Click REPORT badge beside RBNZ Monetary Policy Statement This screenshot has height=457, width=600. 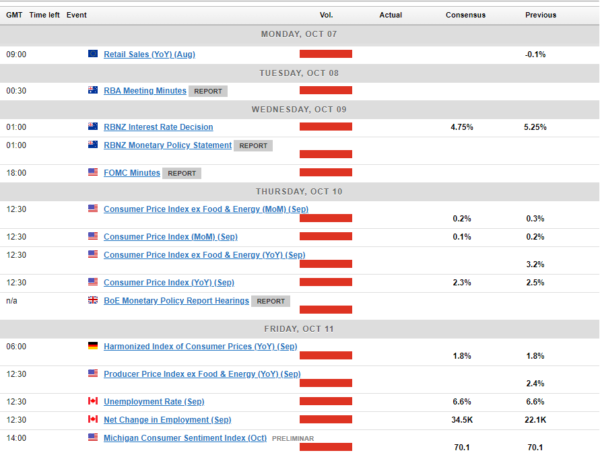pos(253,145)
